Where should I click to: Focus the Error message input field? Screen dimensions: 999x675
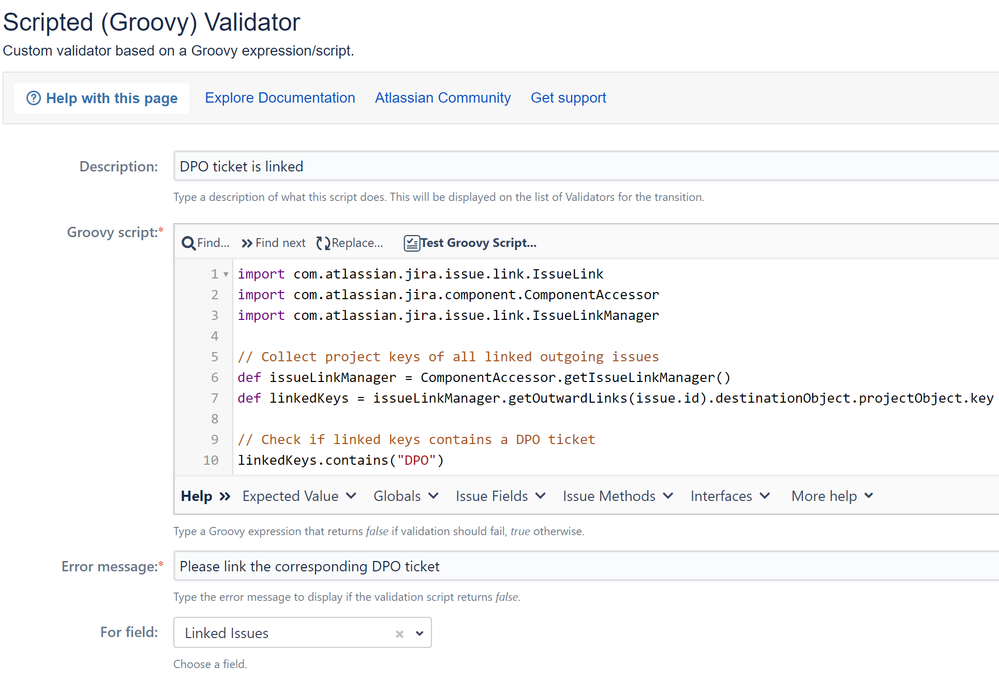click(x=586, y=566)
